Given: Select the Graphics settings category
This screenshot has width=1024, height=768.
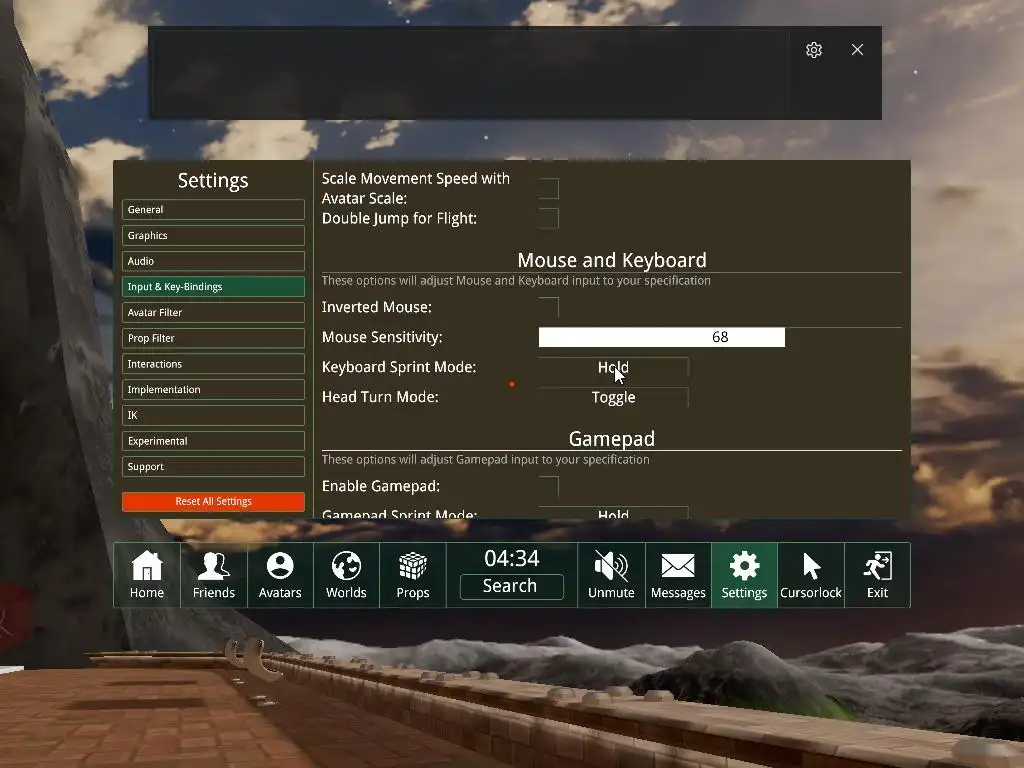Looking at the screenshot, I should pyautogui.click(x=214, y=235).
